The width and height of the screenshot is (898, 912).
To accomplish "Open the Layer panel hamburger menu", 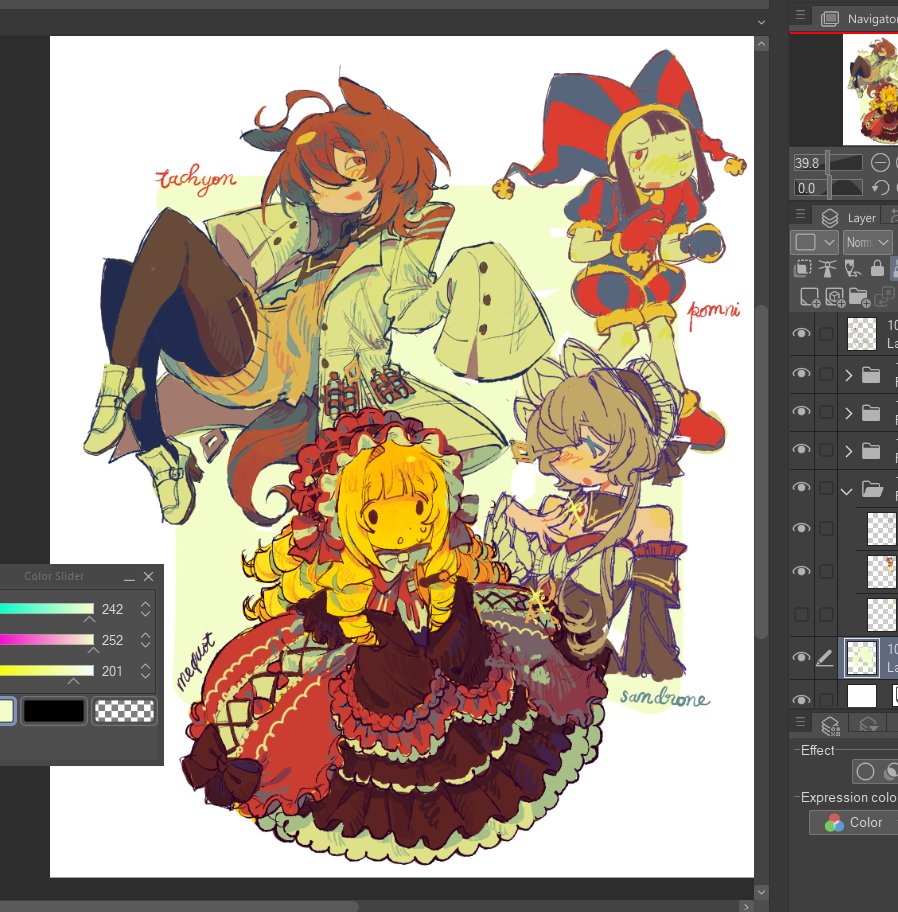I will click(x=800, y=214).
